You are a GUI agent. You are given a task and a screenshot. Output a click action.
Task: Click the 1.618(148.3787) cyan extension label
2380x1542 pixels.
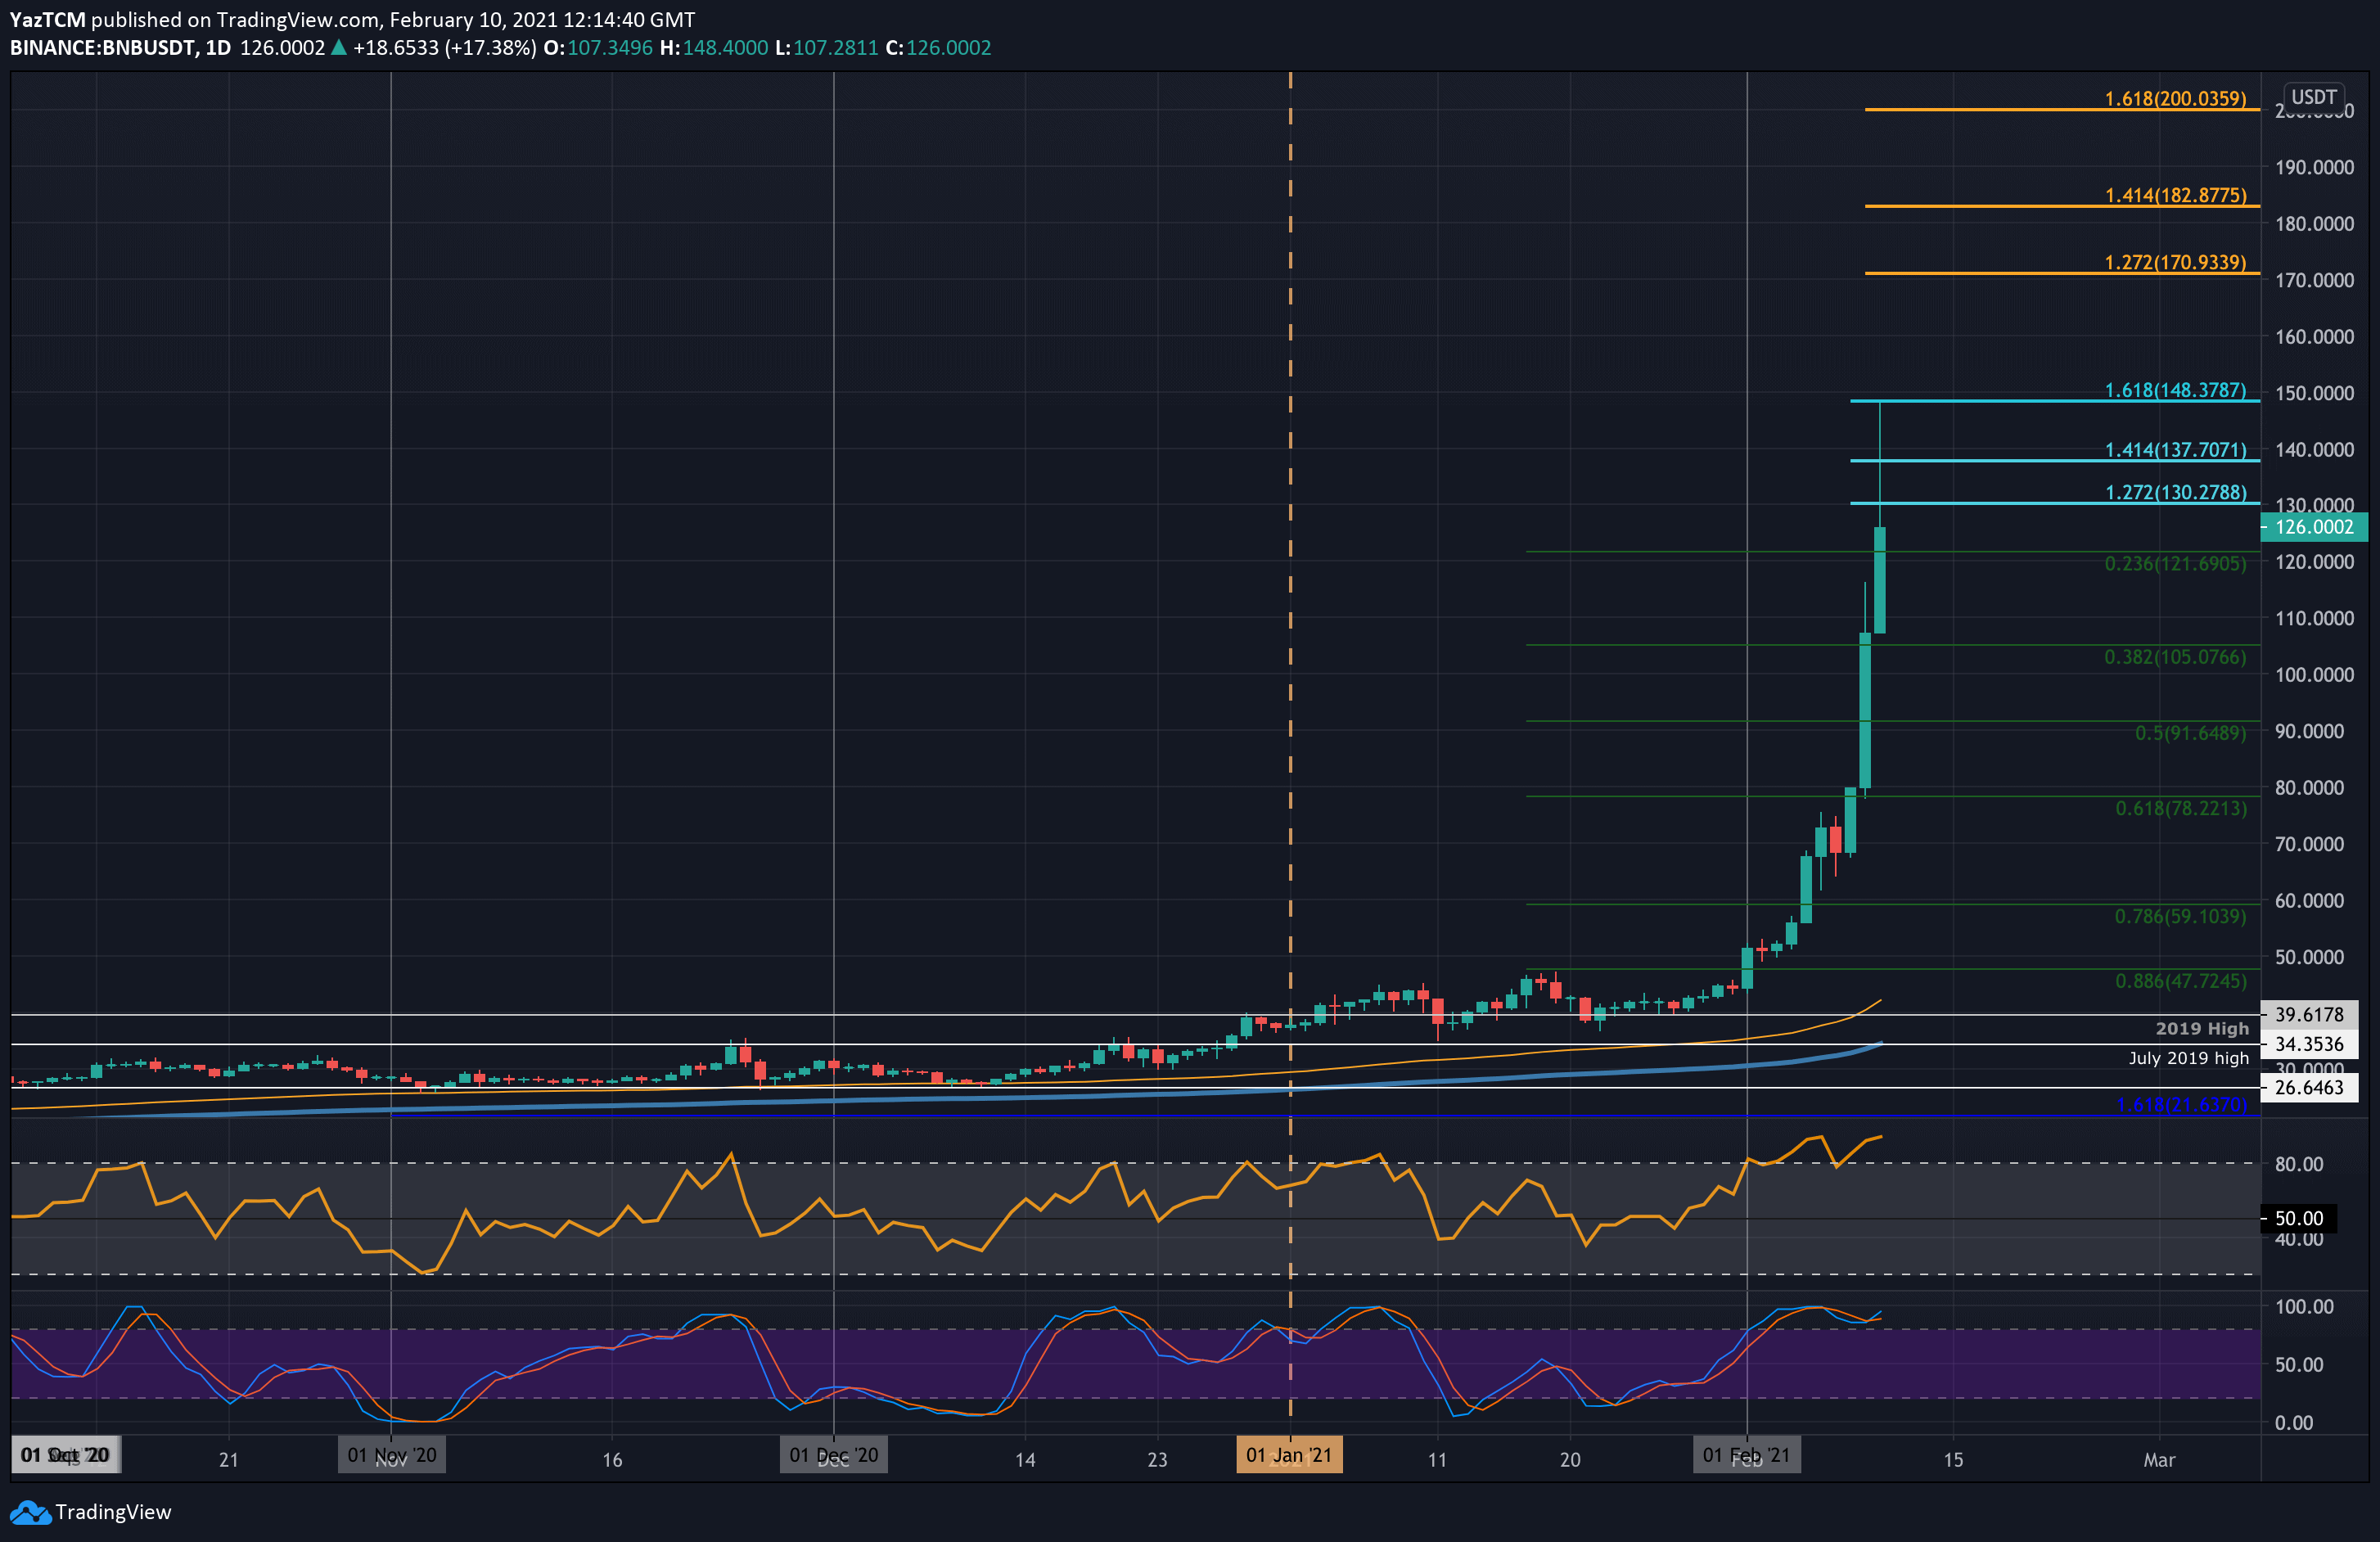[x=2175, y=390]
